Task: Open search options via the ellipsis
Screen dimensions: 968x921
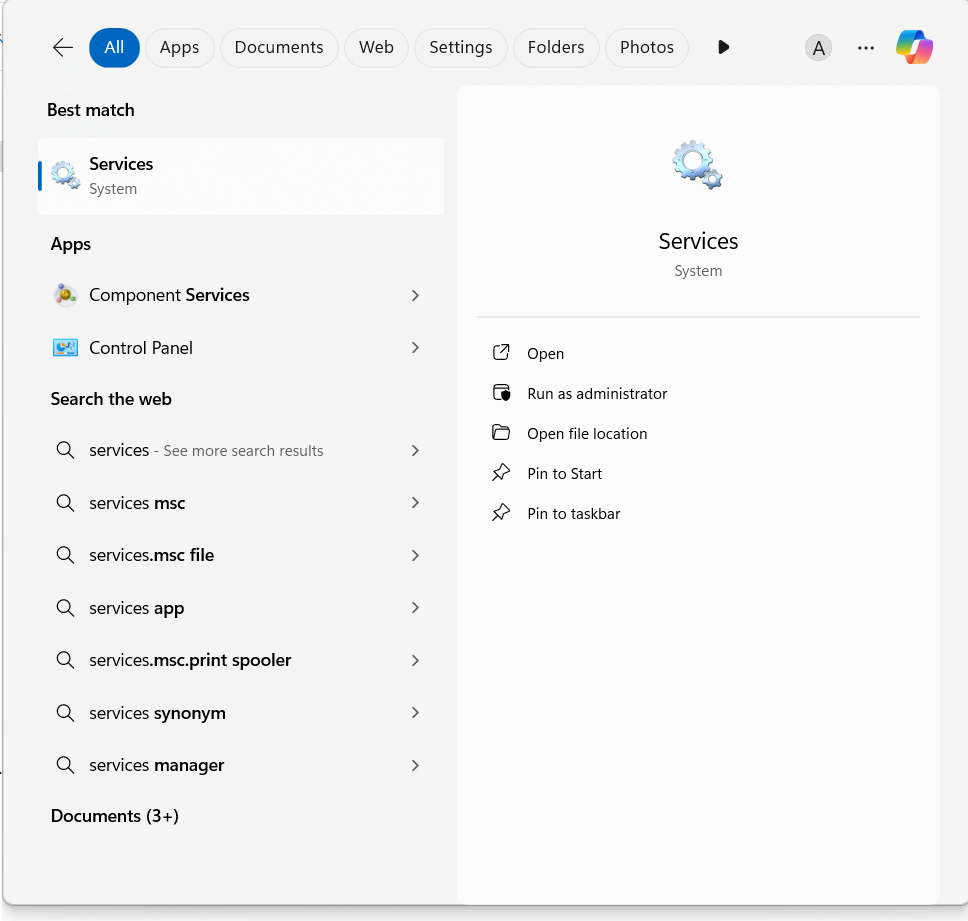Action: pos(865,47)
